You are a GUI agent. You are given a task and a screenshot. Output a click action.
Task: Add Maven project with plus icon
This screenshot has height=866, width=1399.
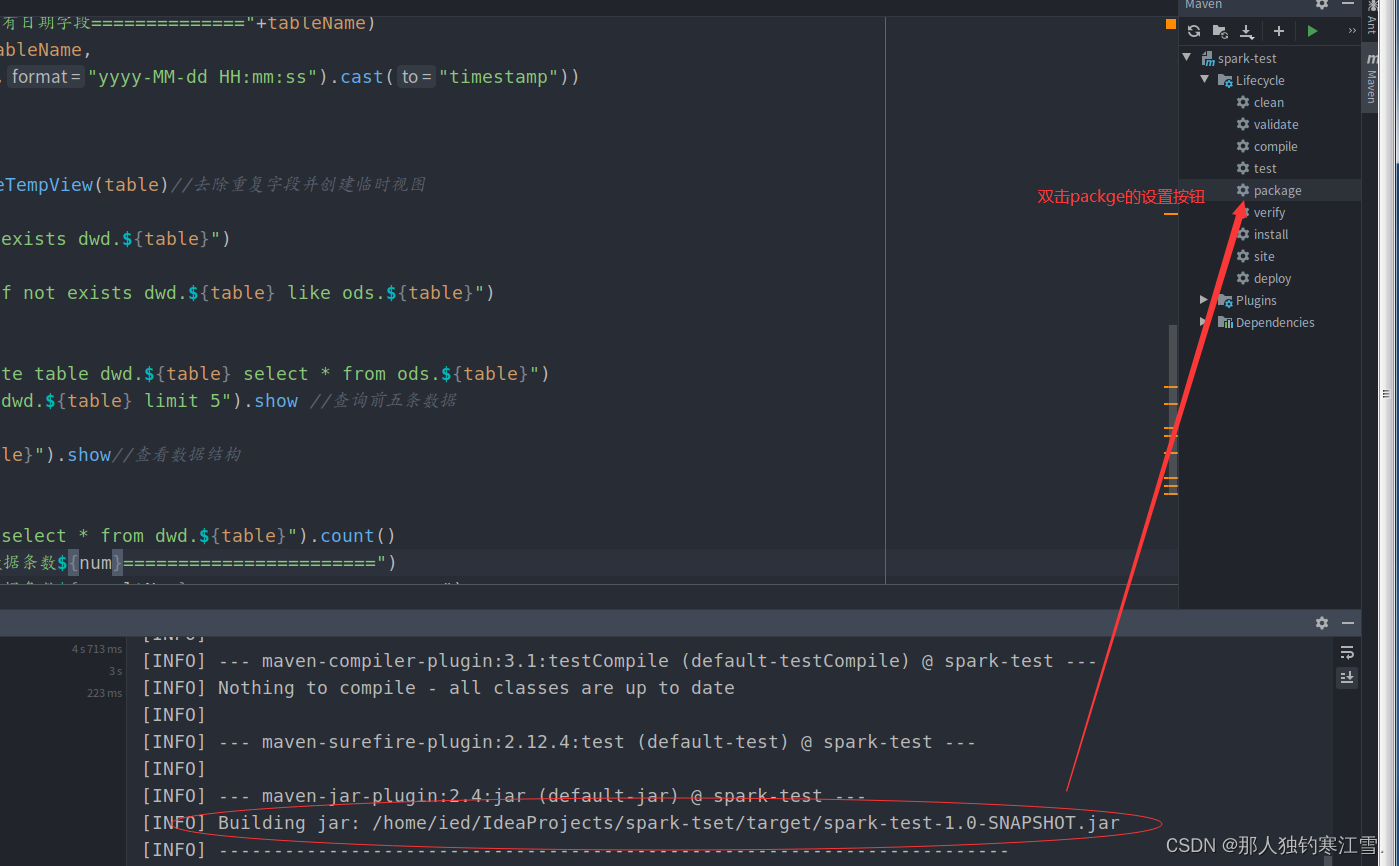pos(1278,31)
